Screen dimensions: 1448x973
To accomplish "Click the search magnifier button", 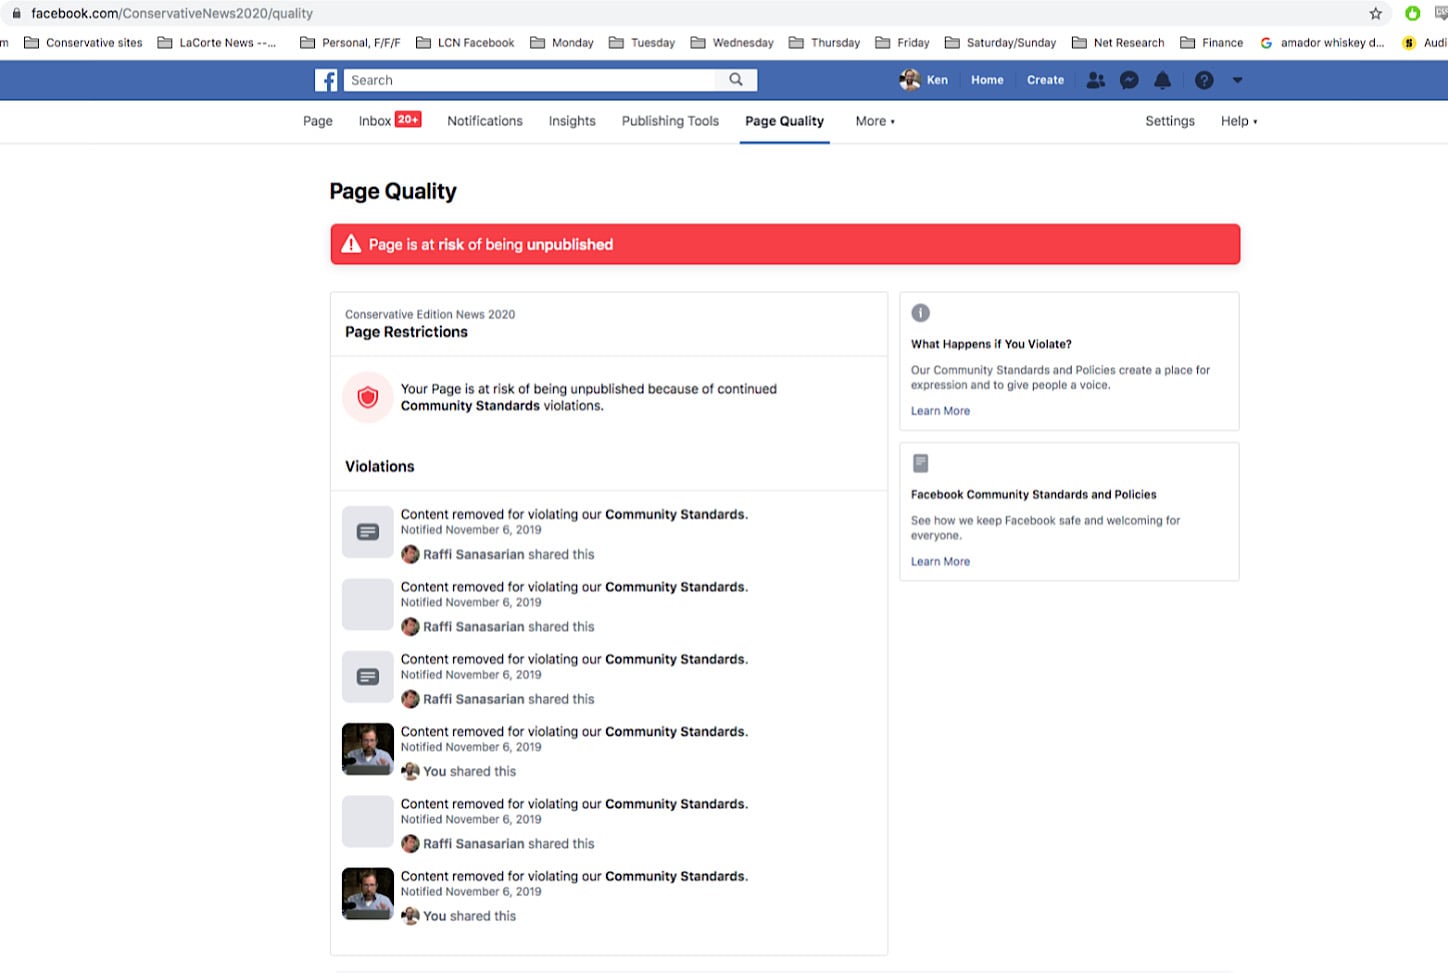I will 736,80.
